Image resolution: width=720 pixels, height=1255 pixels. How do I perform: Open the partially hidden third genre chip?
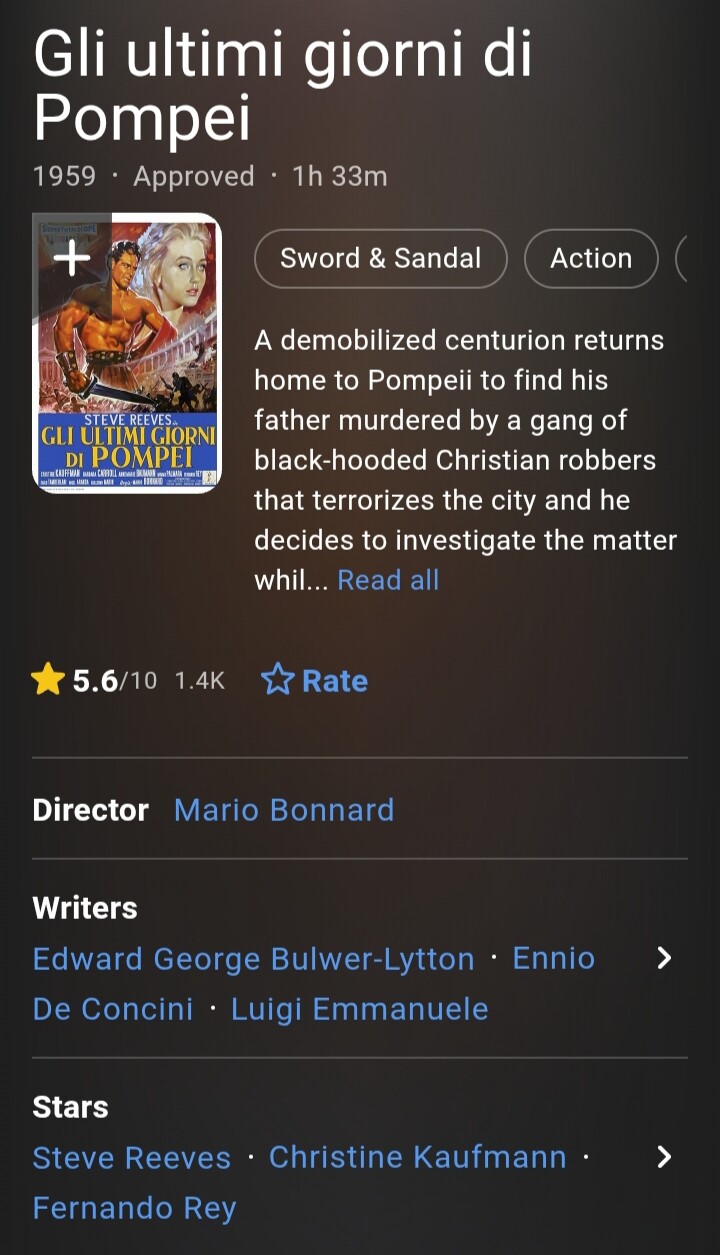coord(682,259)
